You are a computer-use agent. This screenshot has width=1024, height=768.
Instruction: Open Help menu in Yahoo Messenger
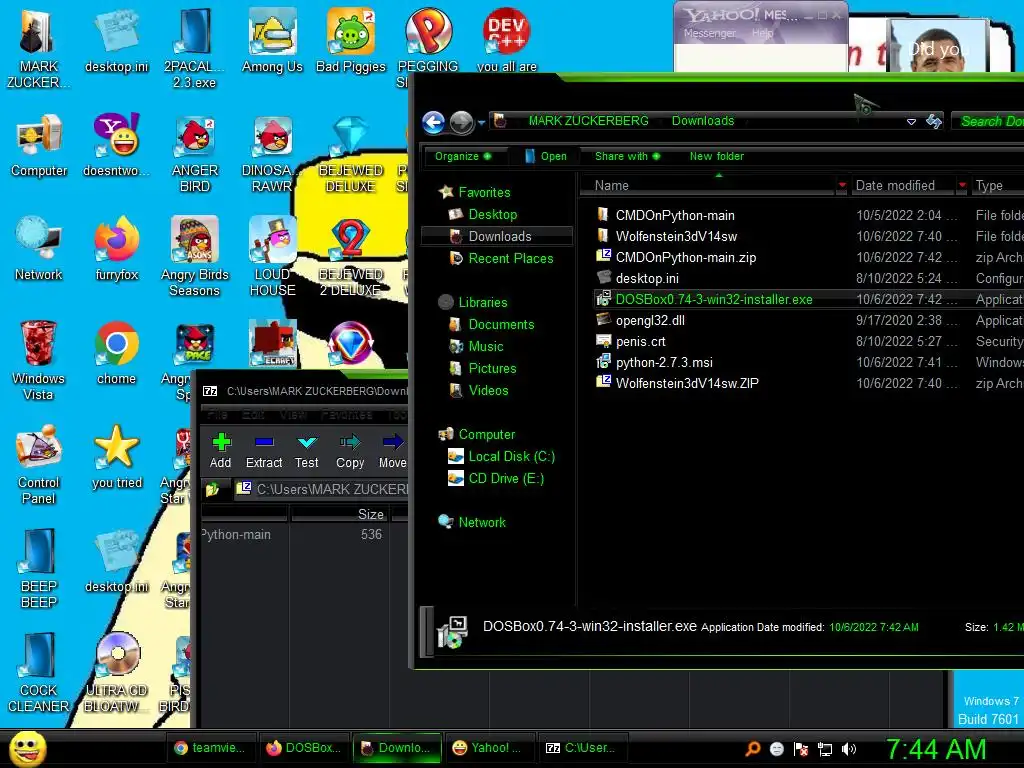(762, 33)
